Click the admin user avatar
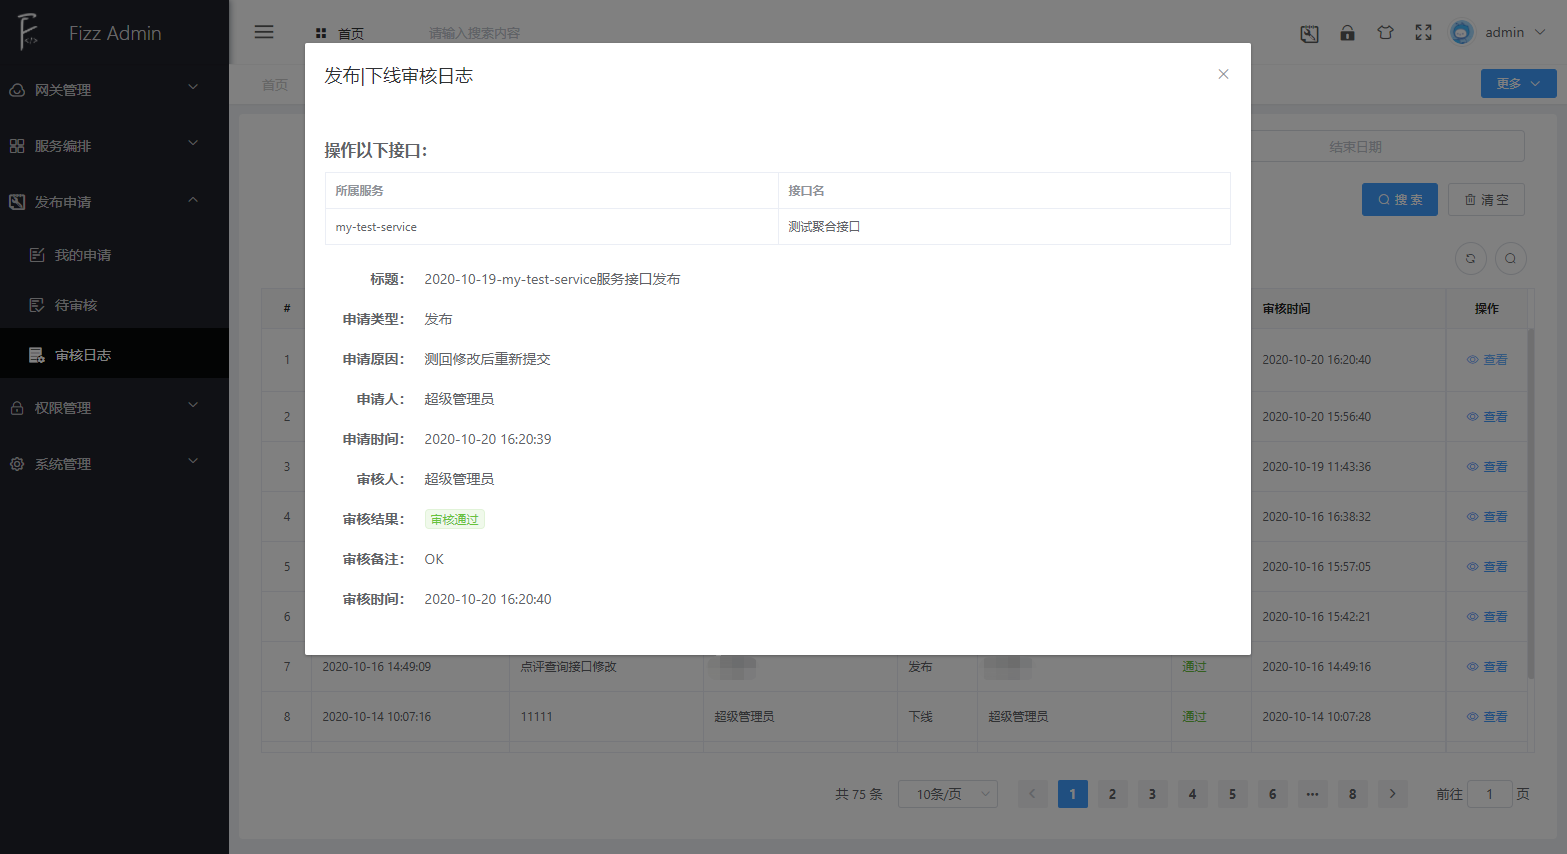 [x=1461, y=33]
